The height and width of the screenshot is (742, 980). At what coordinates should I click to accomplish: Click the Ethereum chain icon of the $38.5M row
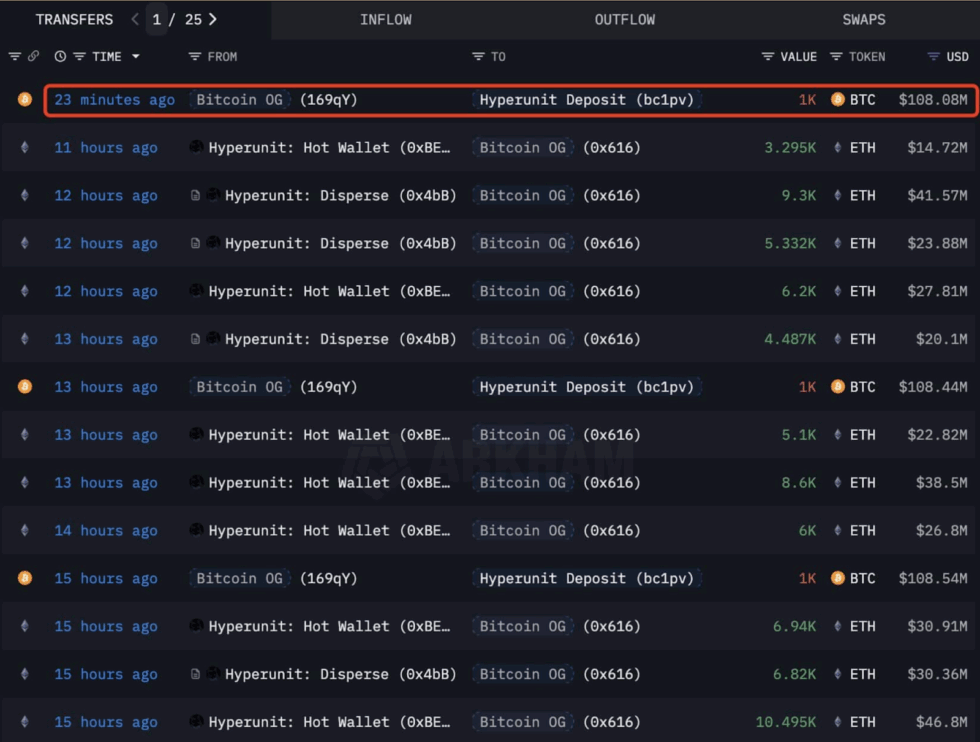pos(25,482)
